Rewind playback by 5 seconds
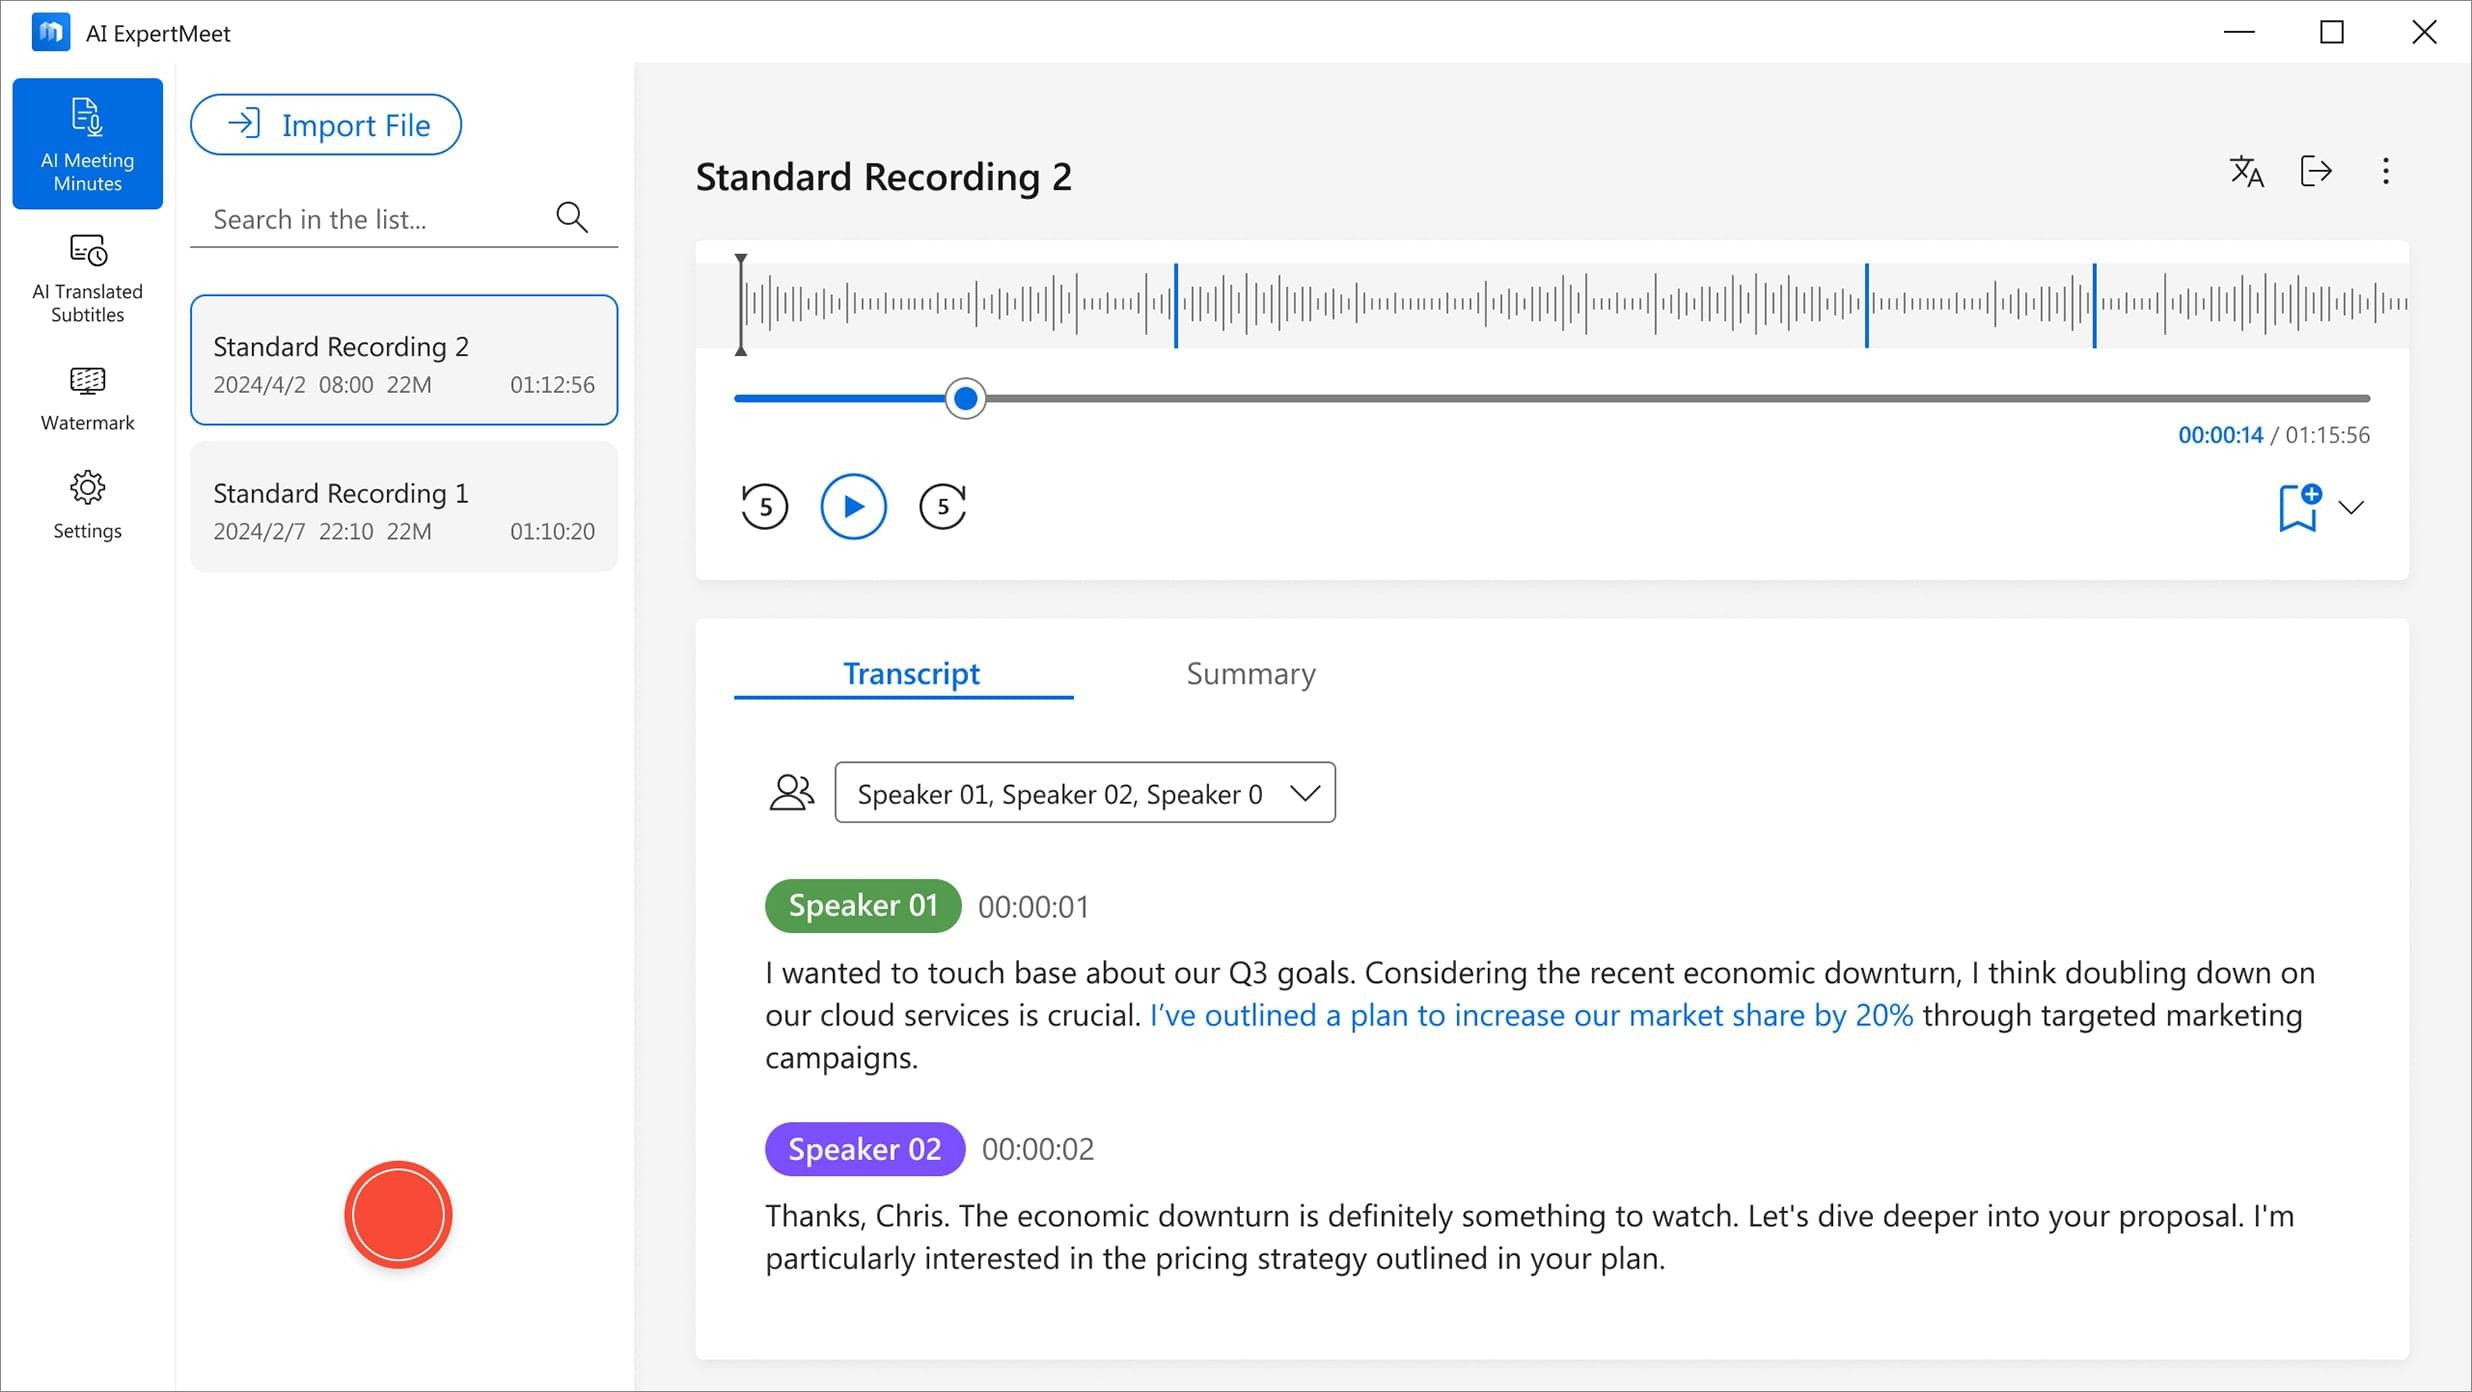The height and width of the screenshot is (1392, 2472). [x=765, y=507]
